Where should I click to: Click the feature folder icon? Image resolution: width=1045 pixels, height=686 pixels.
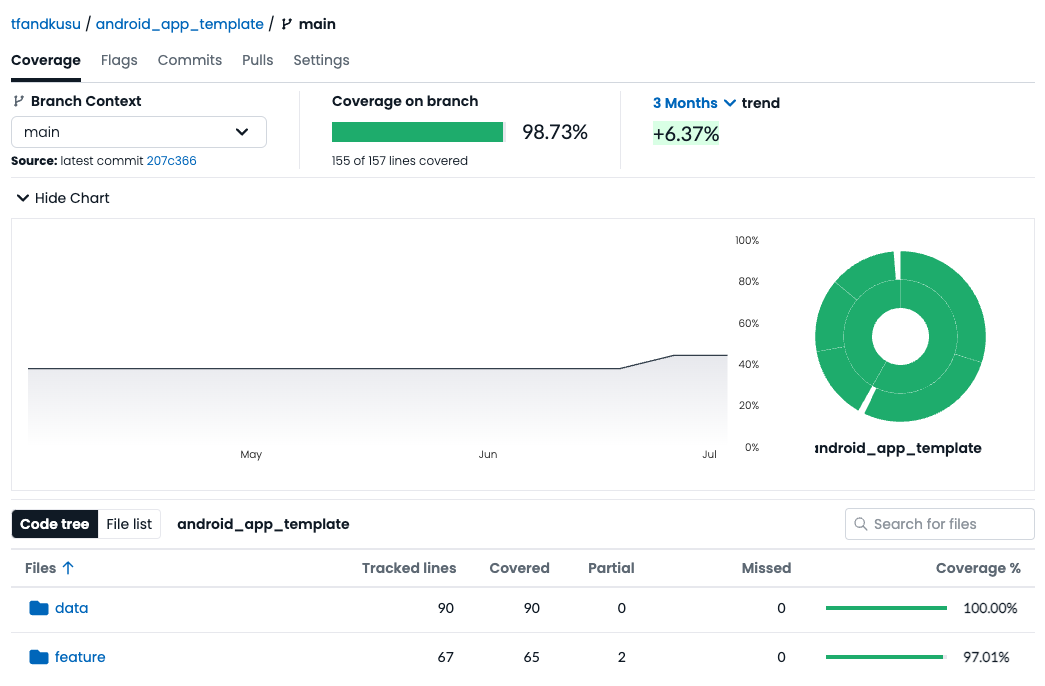pyautogui.click(x=39, y=657)
